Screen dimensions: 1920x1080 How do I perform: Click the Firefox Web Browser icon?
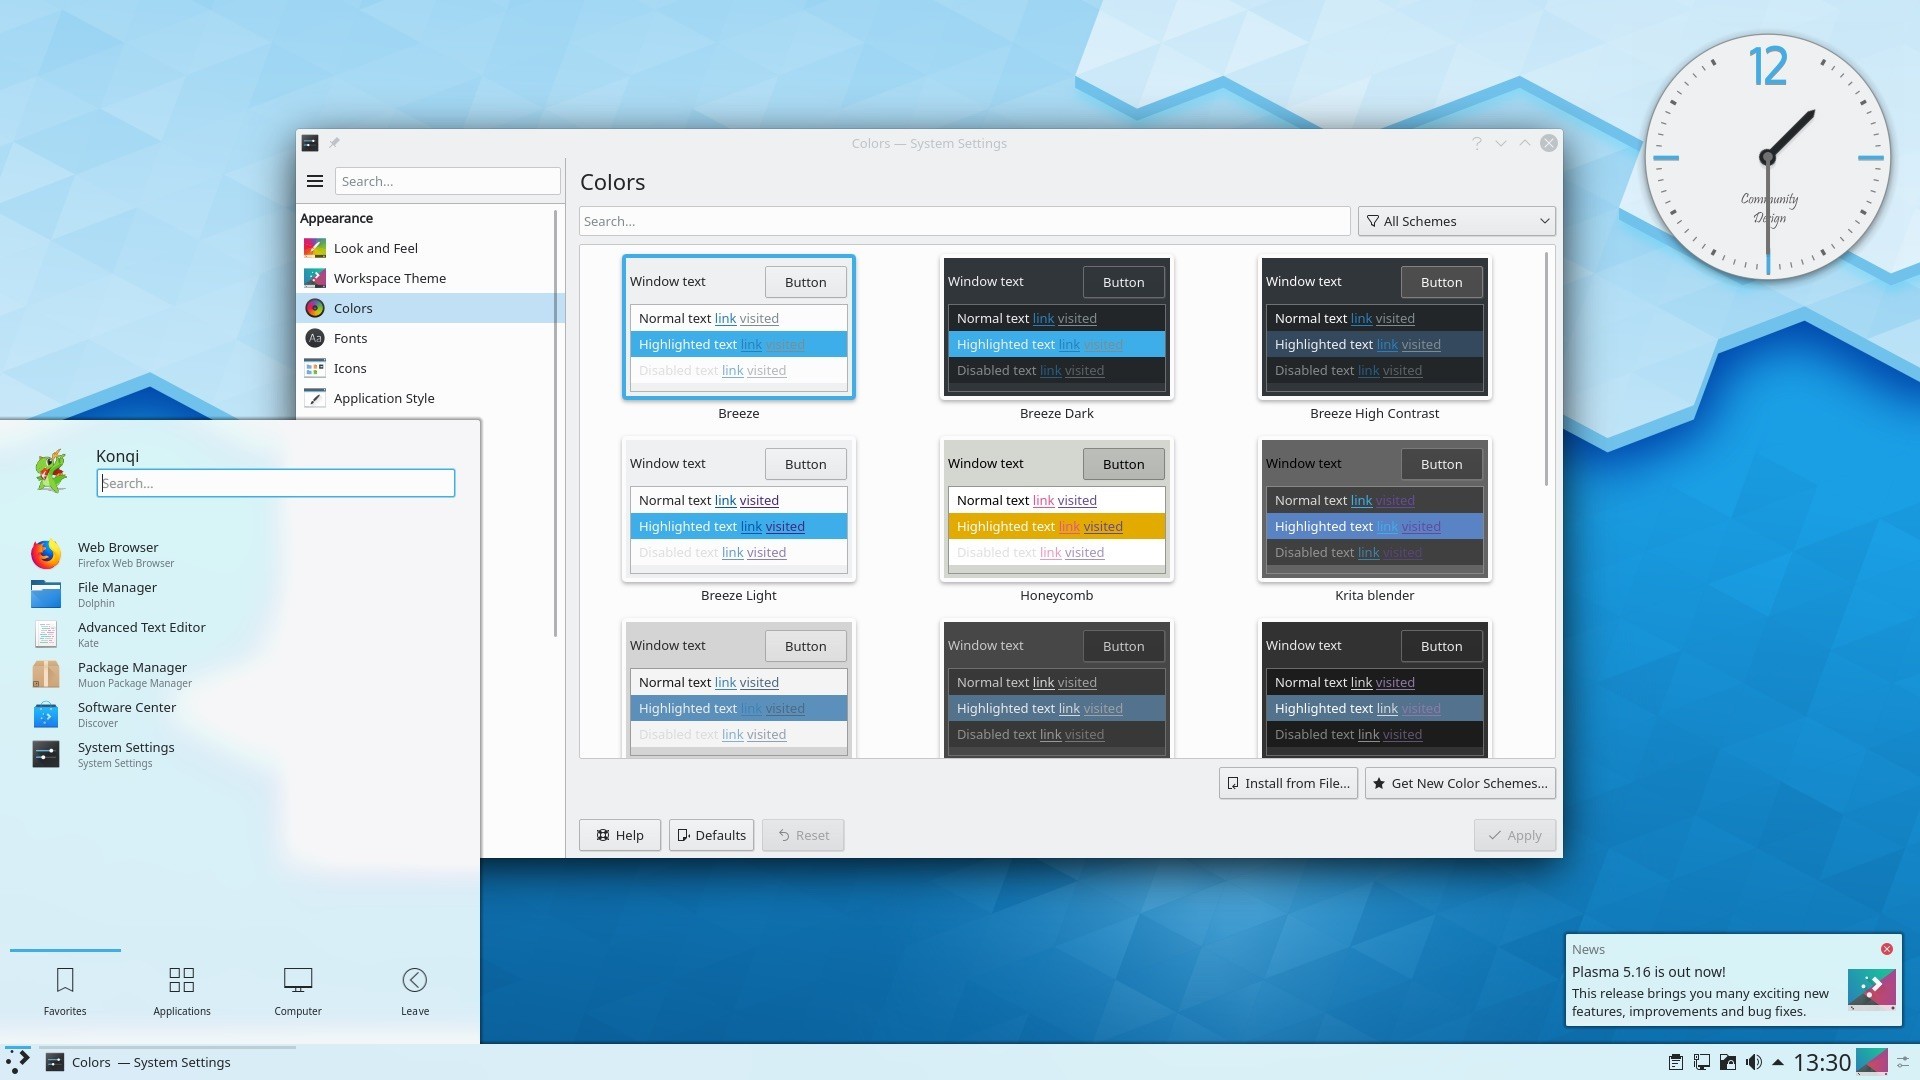point(44,553)
